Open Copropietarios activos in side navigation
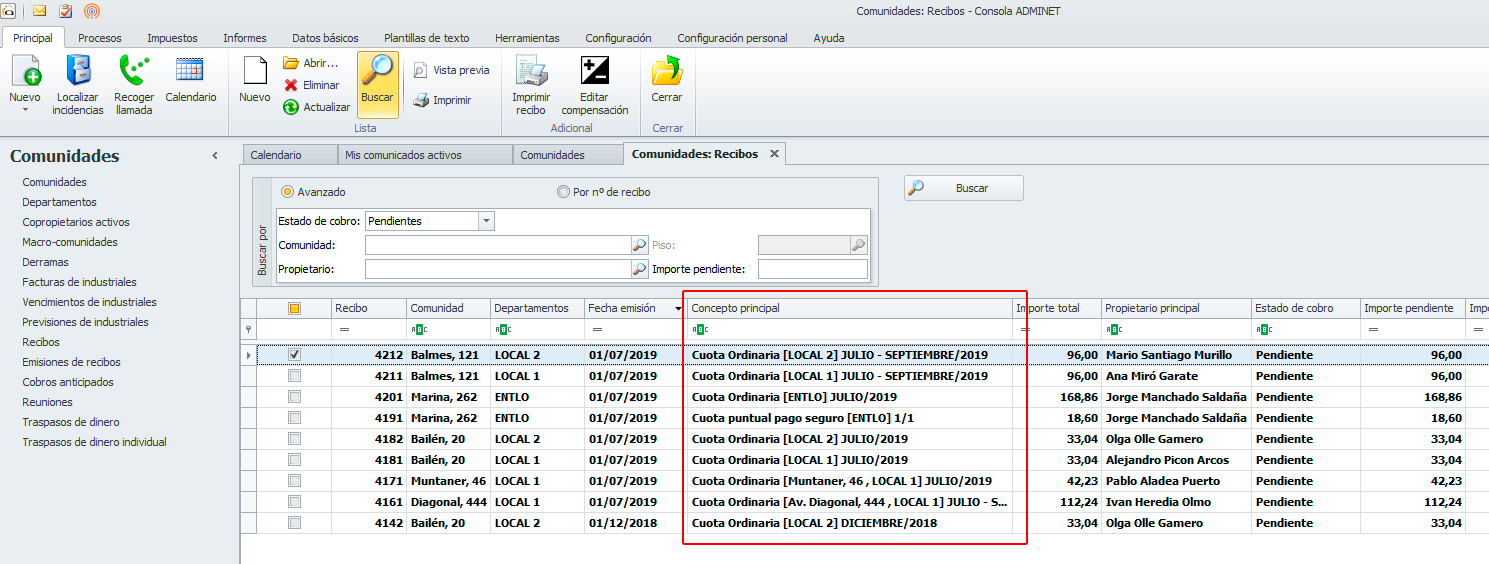The height and width of the screenshot is (564, 1489). 76,222
